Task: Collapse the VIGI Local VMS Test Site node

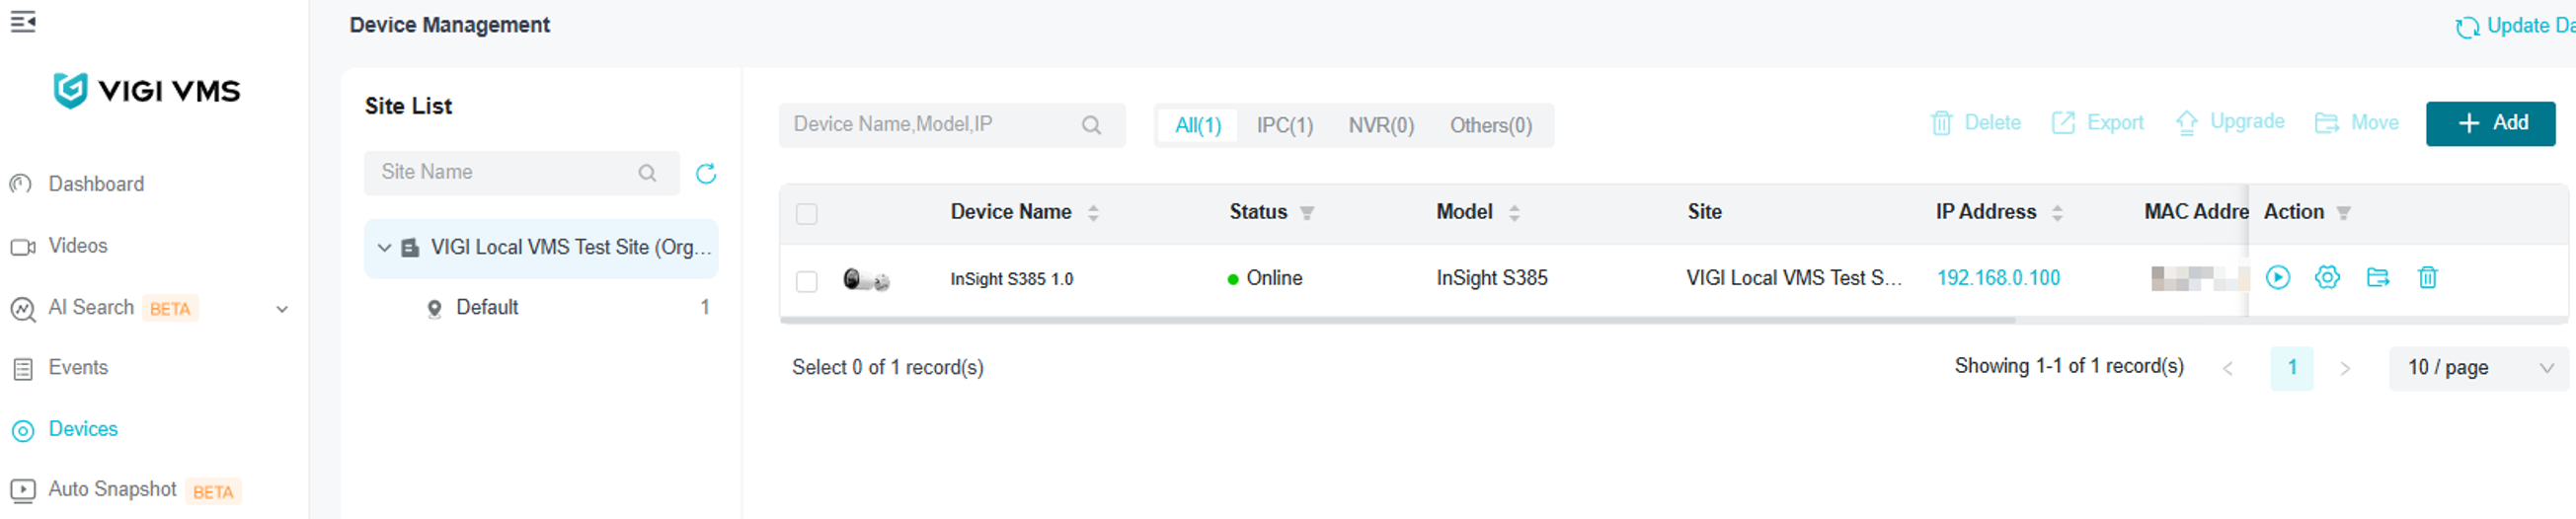Action: pyautogui.click(x=384, y=247)
